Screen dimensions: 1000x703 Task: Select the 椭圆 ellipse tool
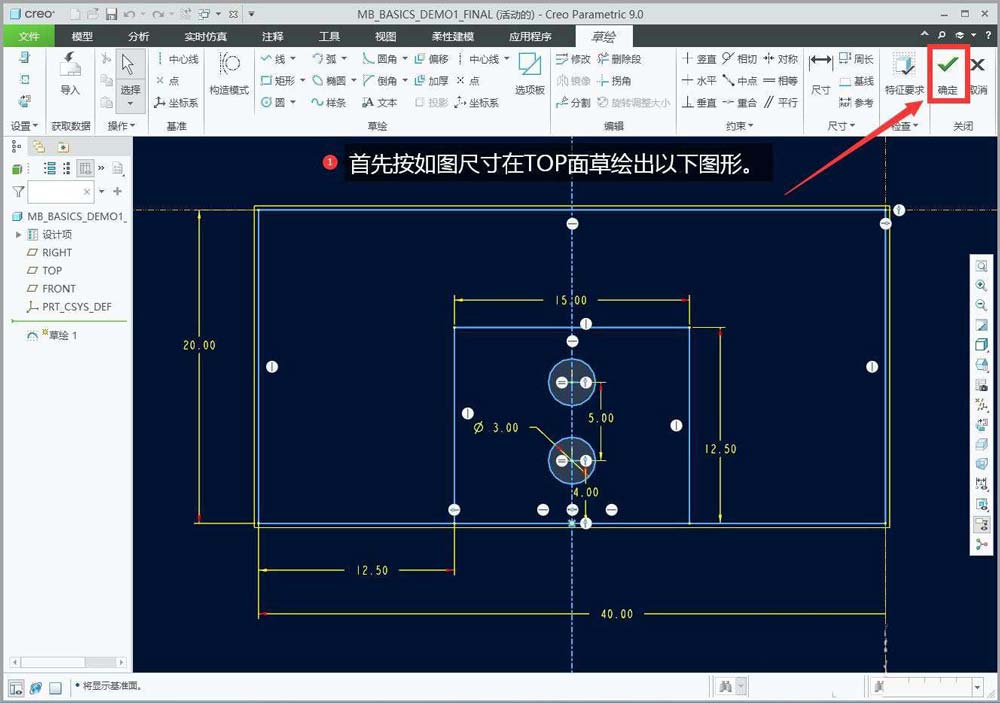click(329, 80)
